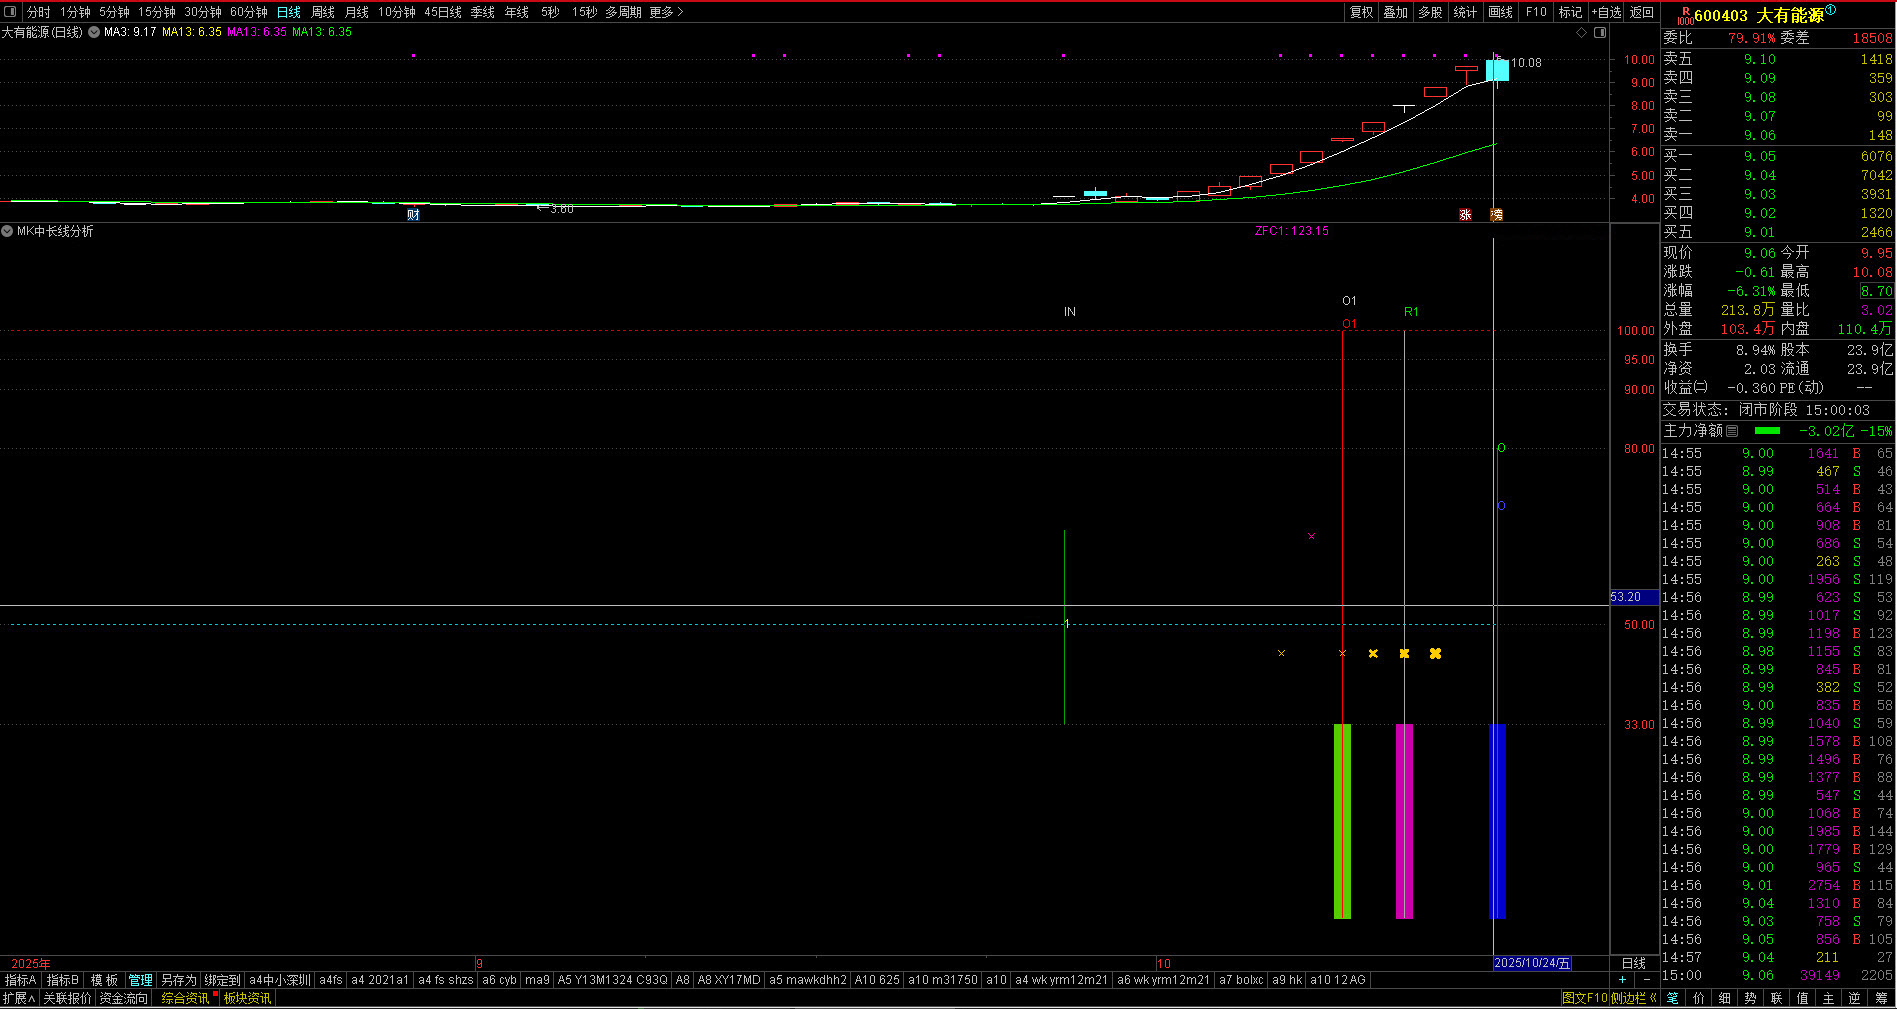The width and height of the screenshot is (1897, 1009).
Task: Click the green bar under the O1 marker
Action: 1342,821
